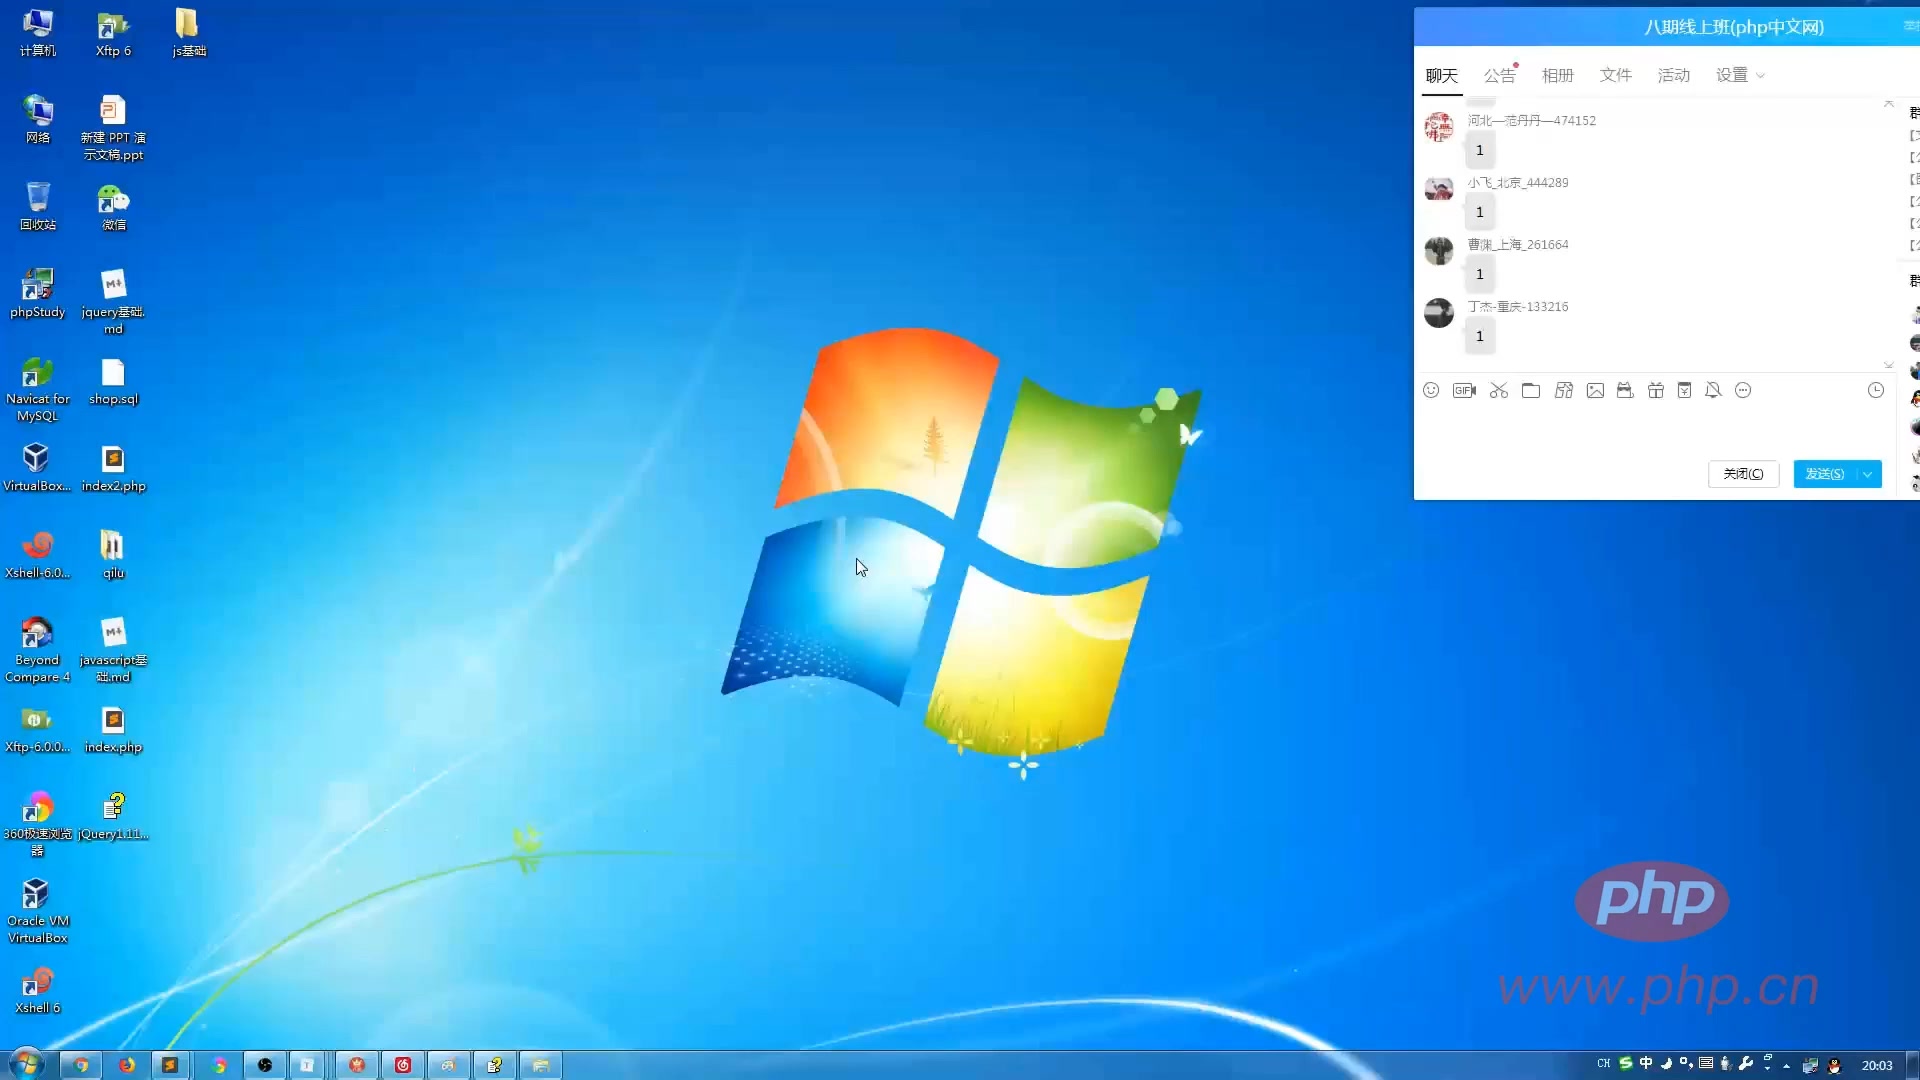
Task: Select the Navicat for MySQL icon
Action: [38, 389]
